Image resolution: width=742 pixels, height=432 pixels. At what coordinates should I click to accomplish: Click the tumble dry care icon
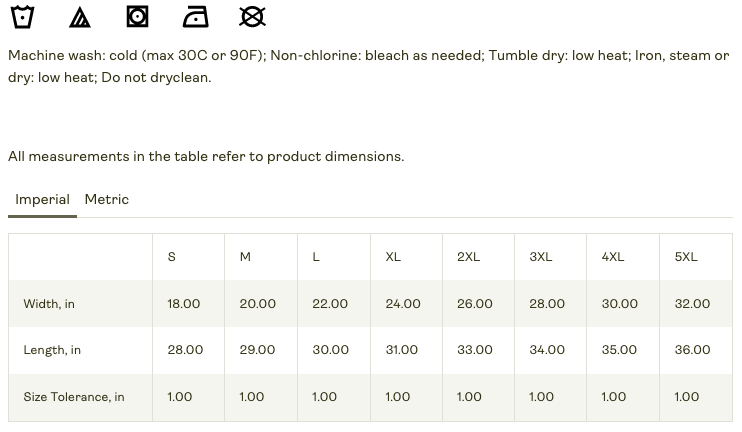[138, 16]
